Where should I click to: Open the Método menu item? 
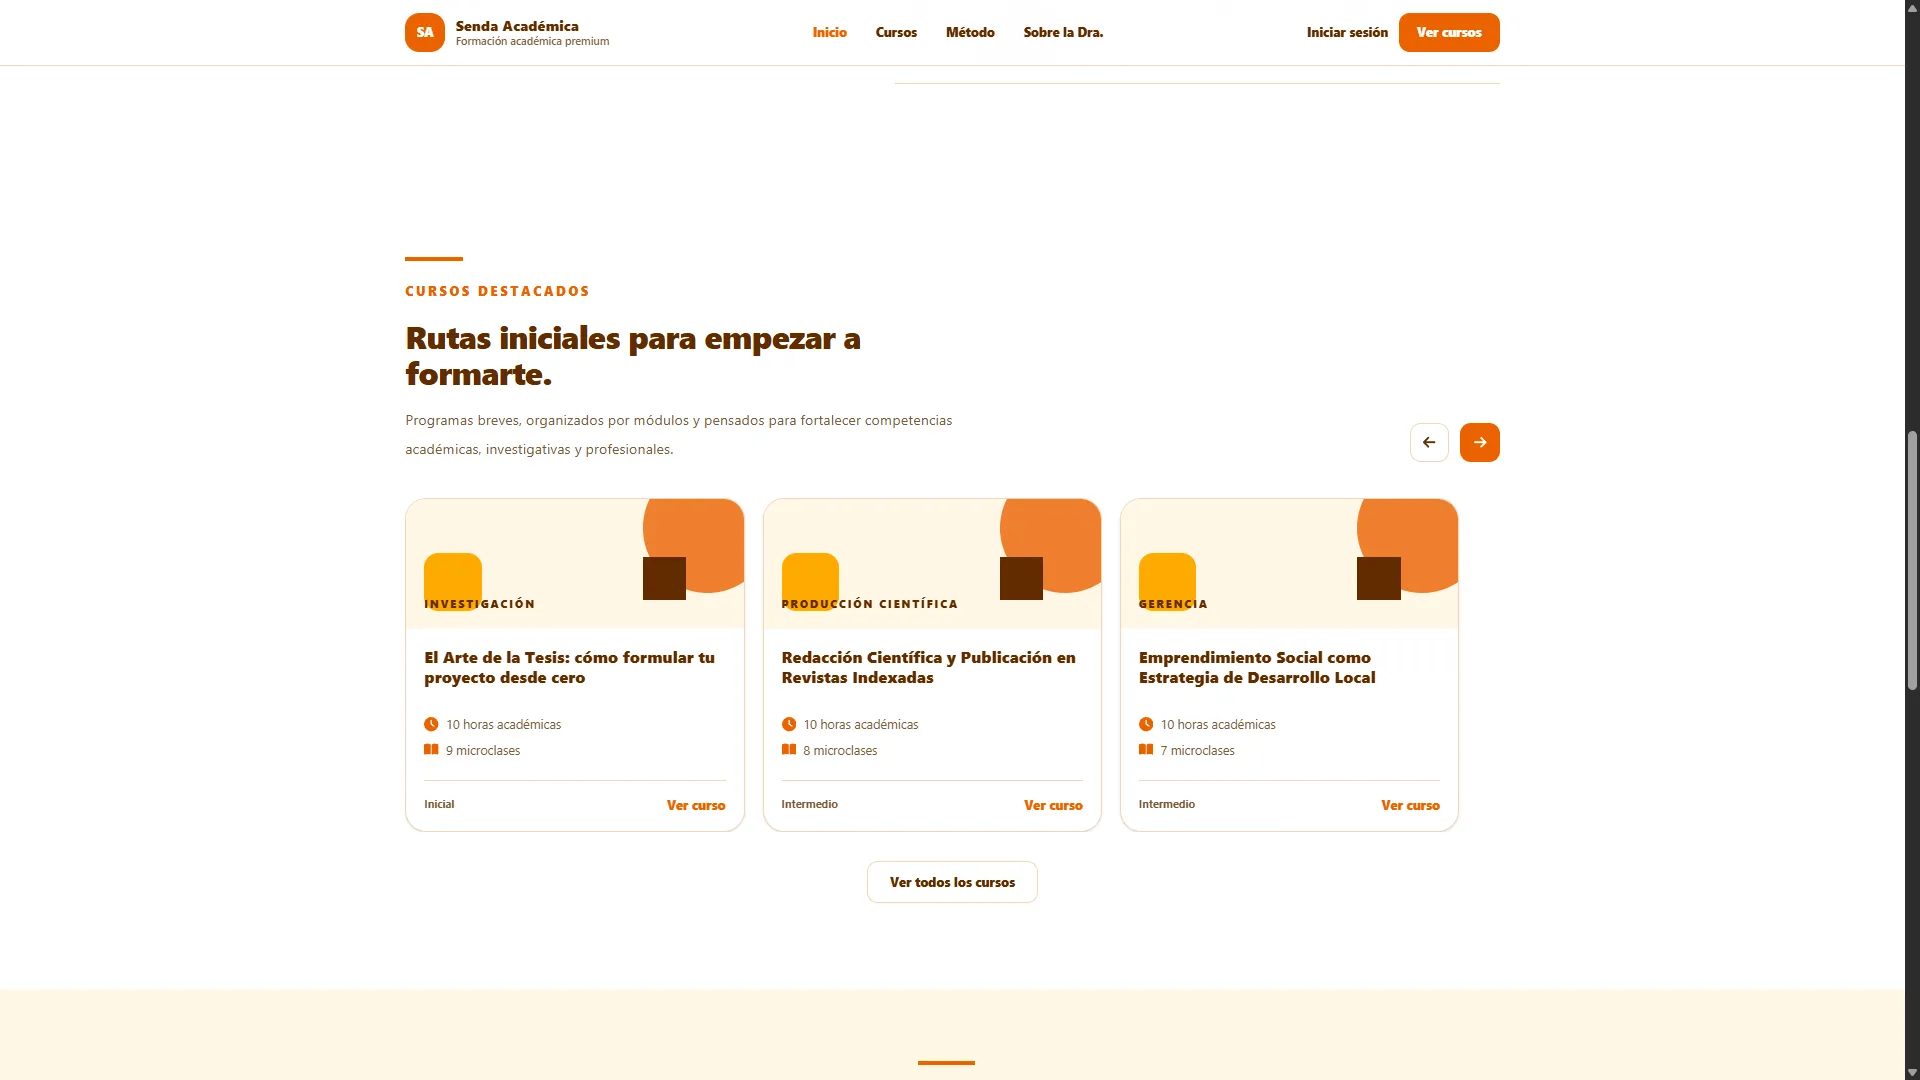[x=970, y=32]
